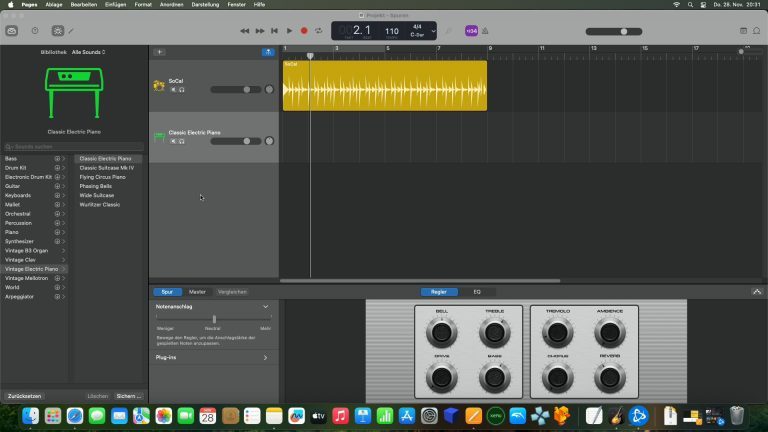Viewport: 768px width, 432px height.
Task: Click the Vergleichen button
Action: pyautogui.click(x=232, y=292)
